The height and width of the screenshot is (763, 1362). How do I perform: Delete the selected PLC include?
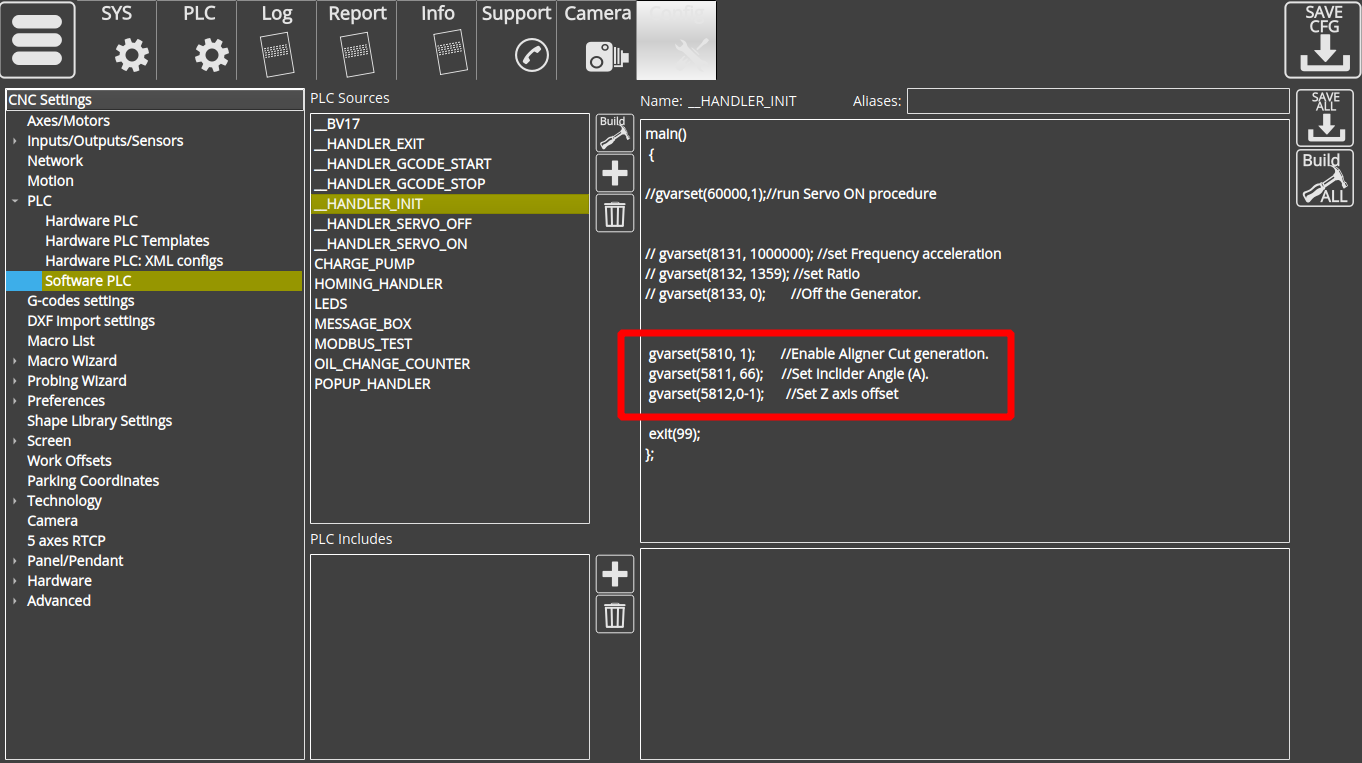pyautogui.click(x=614, y=615)
